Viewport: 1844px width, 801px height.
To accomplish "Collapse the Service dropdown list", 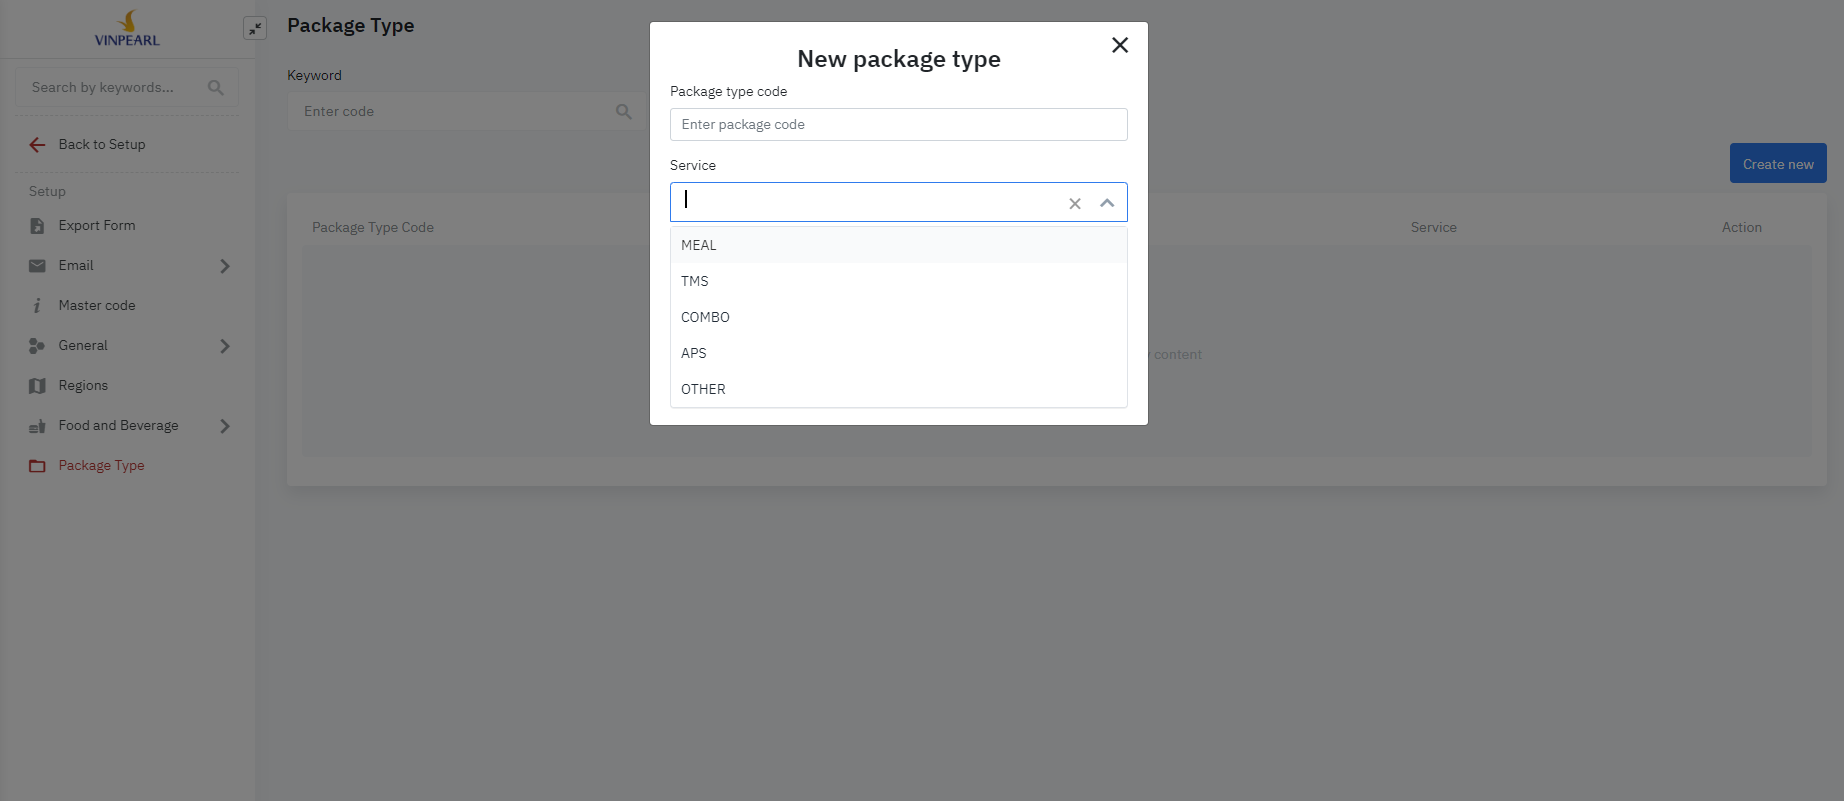I will pos(1107,203).
